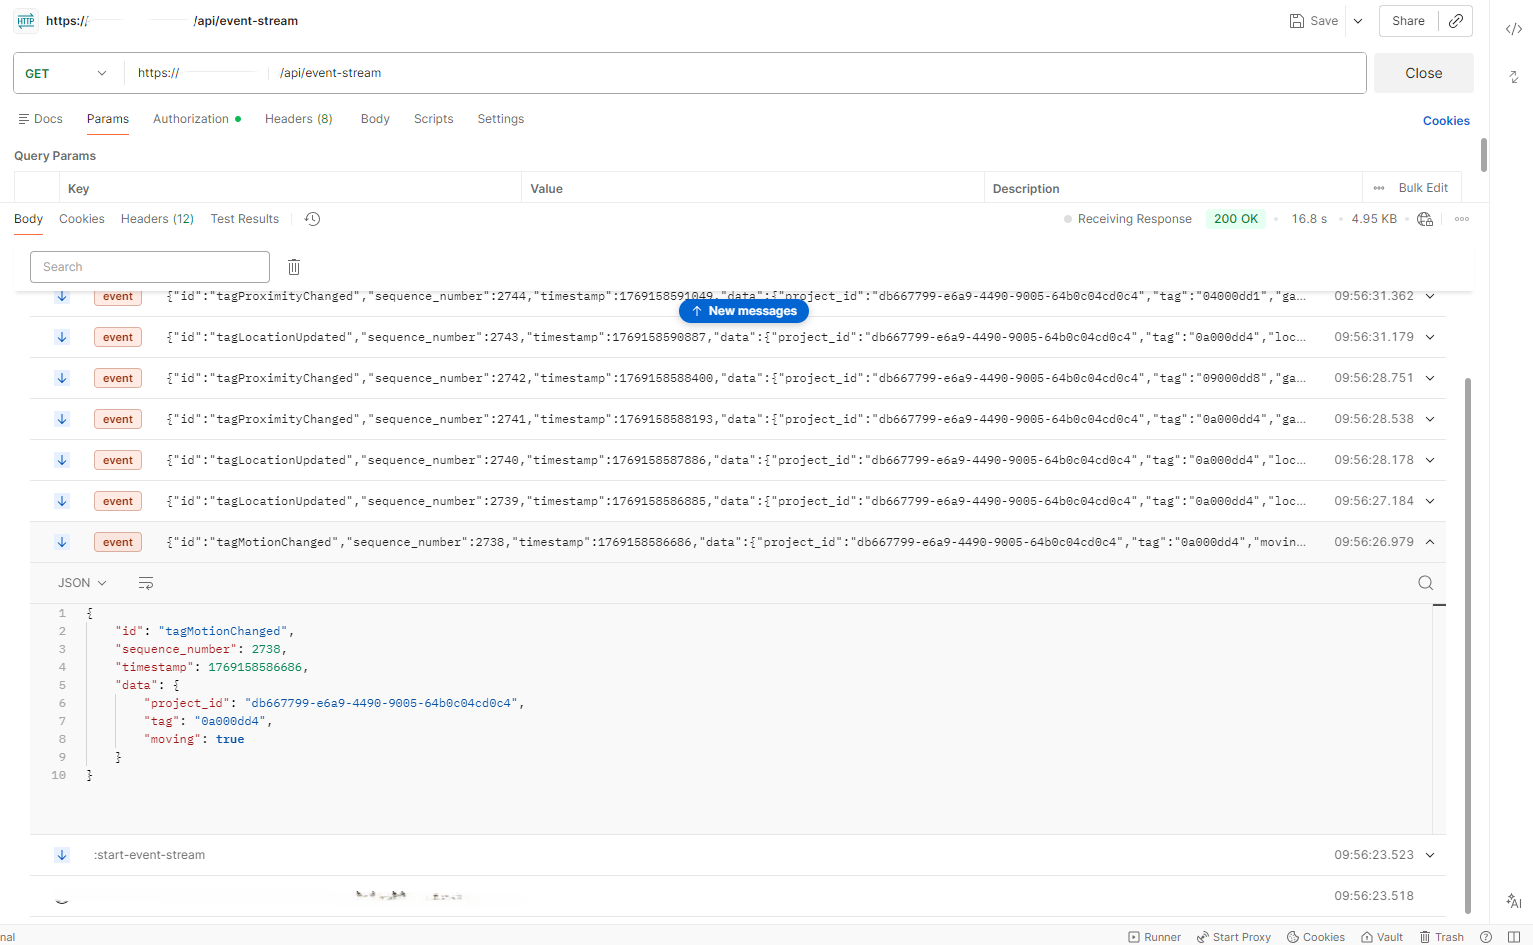Open the Test Results response tab
This screenshot has width=1533, height=945.
[x=244, y=219]
